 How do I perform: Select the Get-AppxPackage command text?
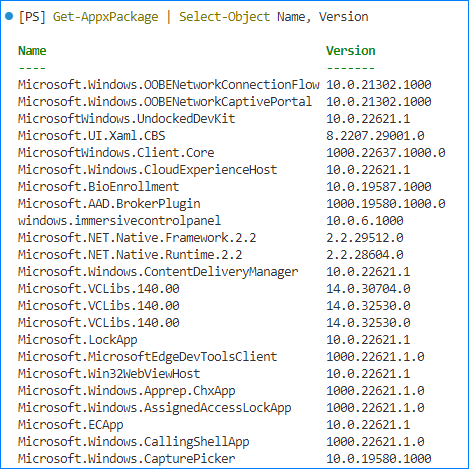click(105, 17)
